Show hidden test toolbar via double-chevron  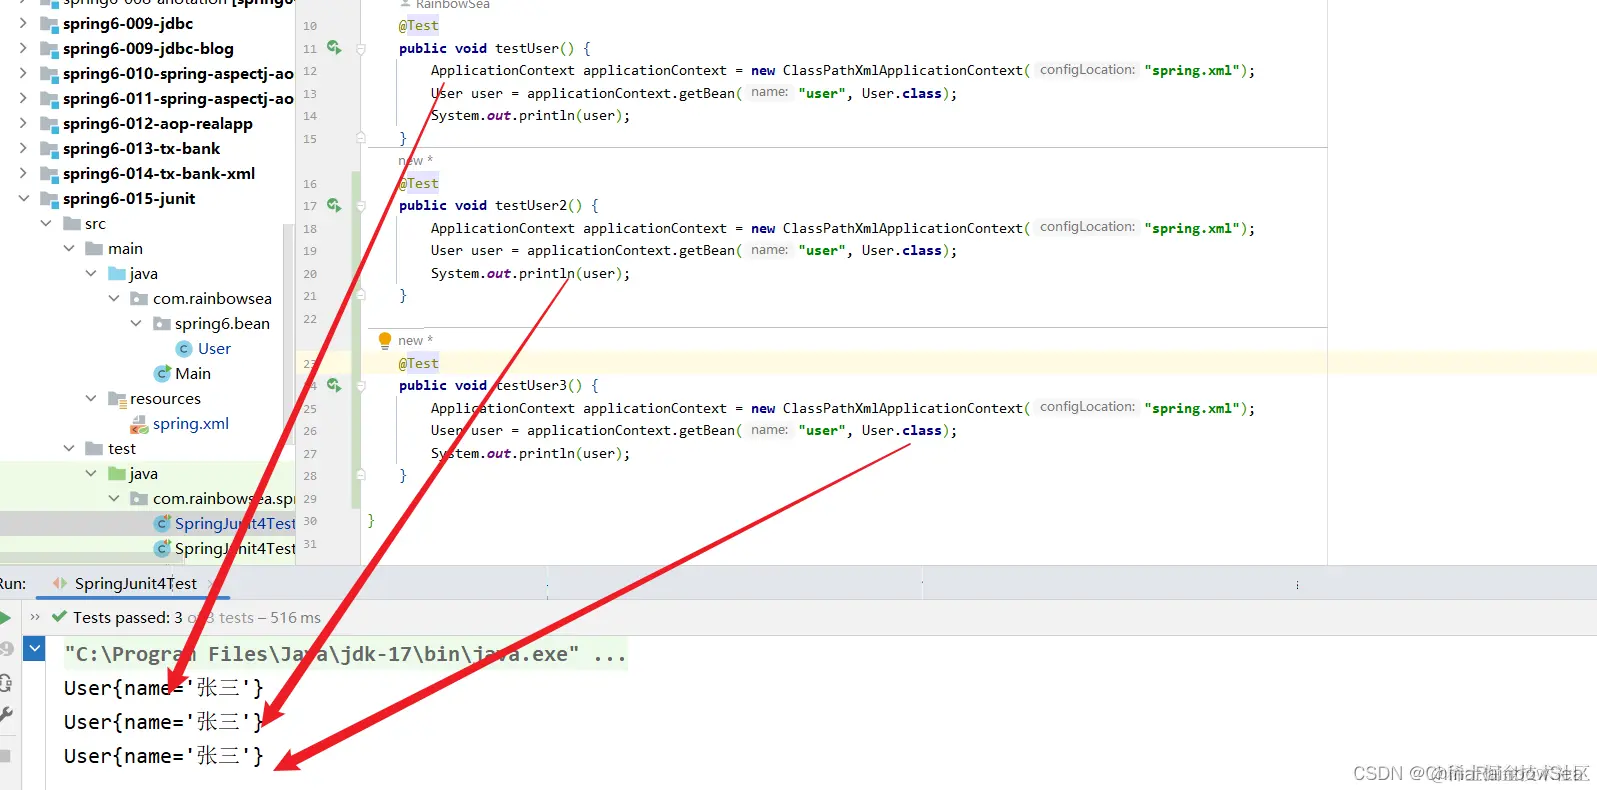point(35,617)
